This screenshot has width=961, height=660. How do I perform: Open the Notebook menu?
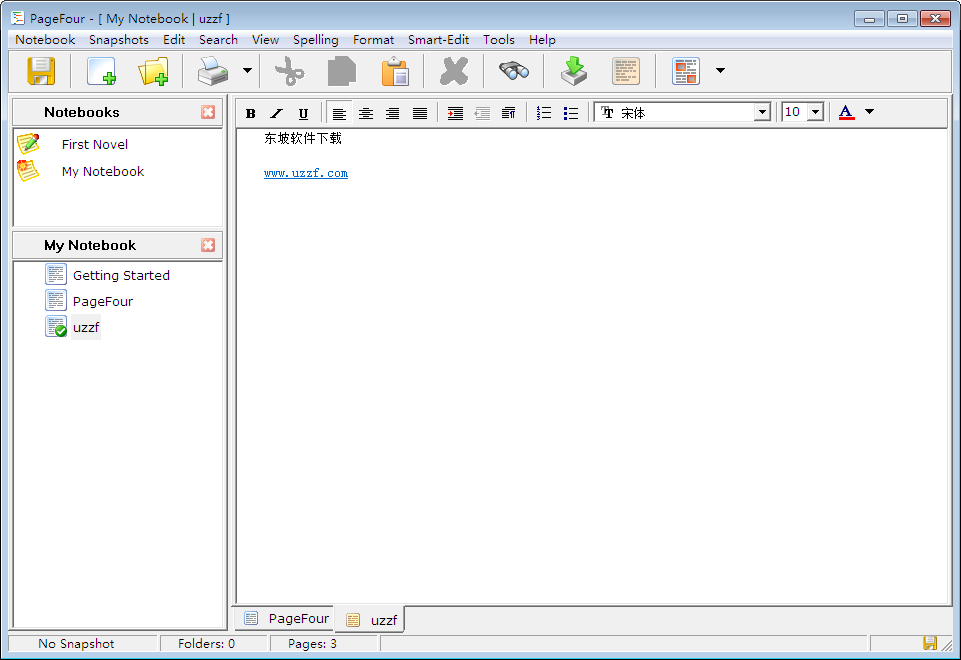point(45,40)
